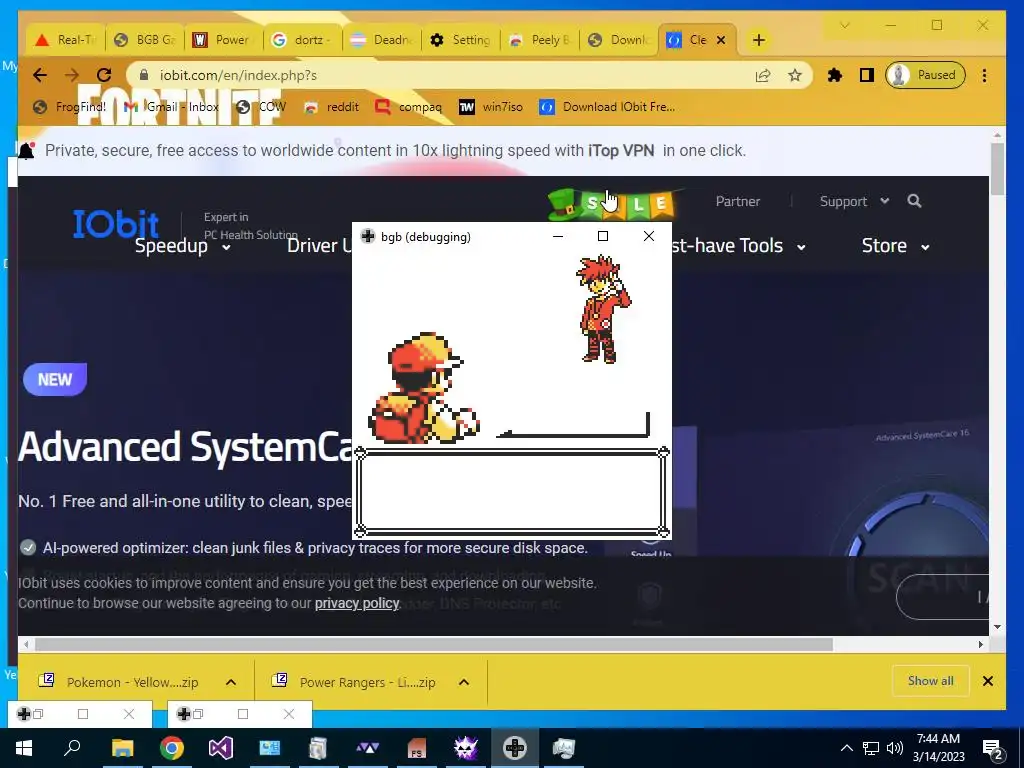Open the FrogFind! bookmark
The image size is (1024, 768).
click(x=69, y=106)
